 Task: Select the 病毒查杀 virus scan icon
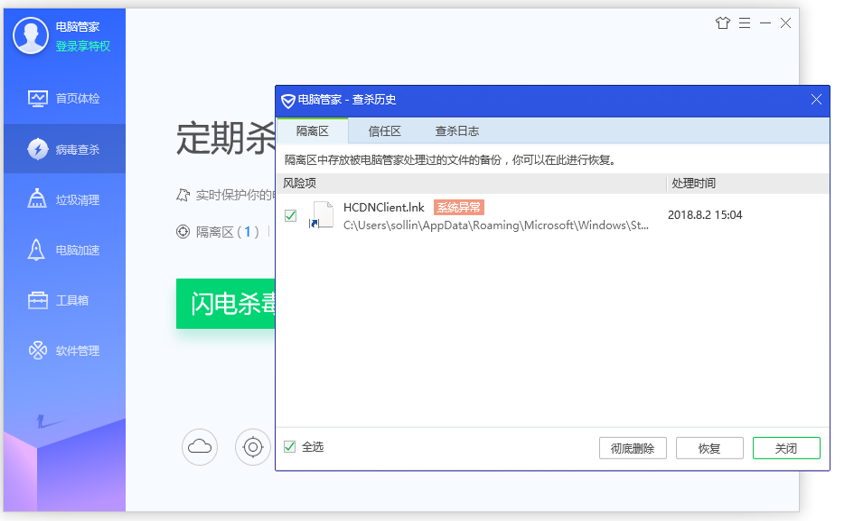click(38, 149)
